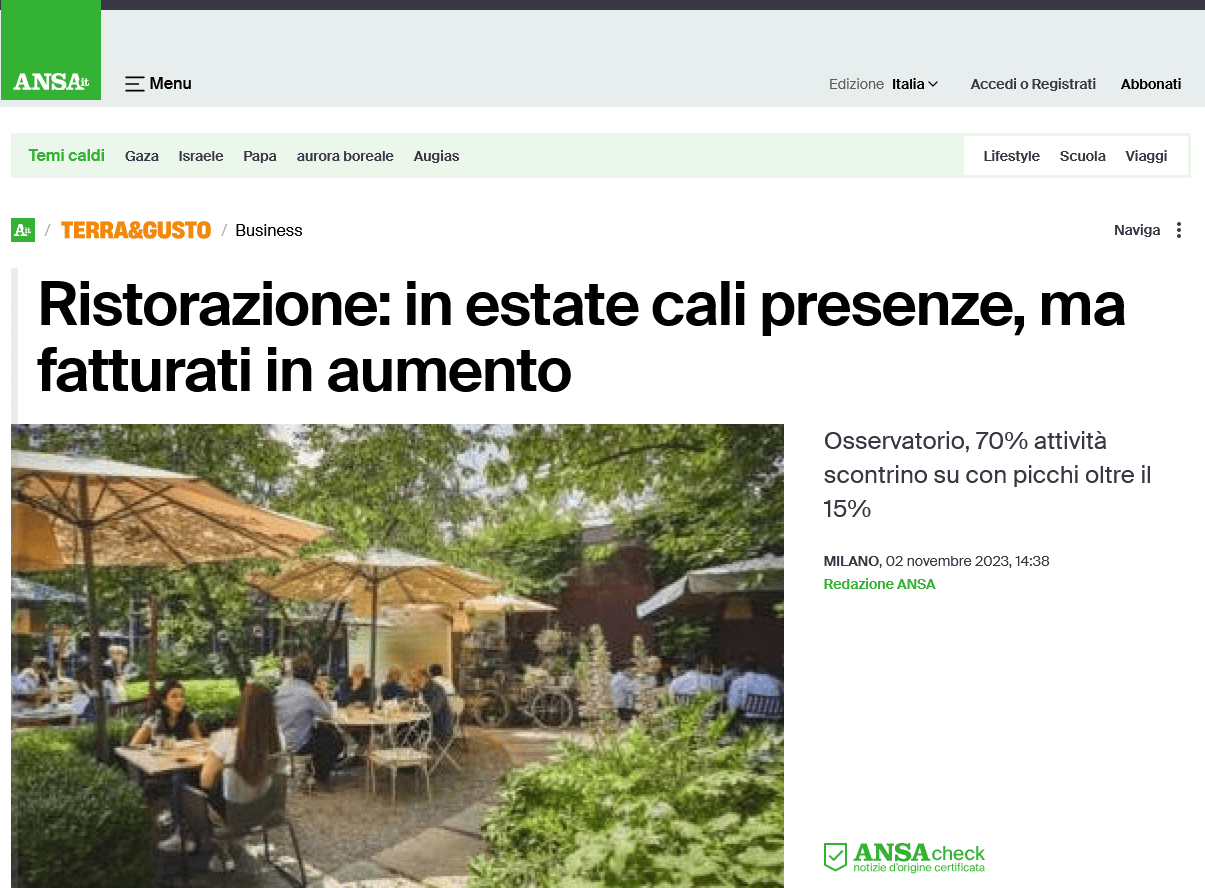The width and height of the screenshot is (1205, 888).
Task: Select the Gaza hot topic
Action: (x=142, y=156)
